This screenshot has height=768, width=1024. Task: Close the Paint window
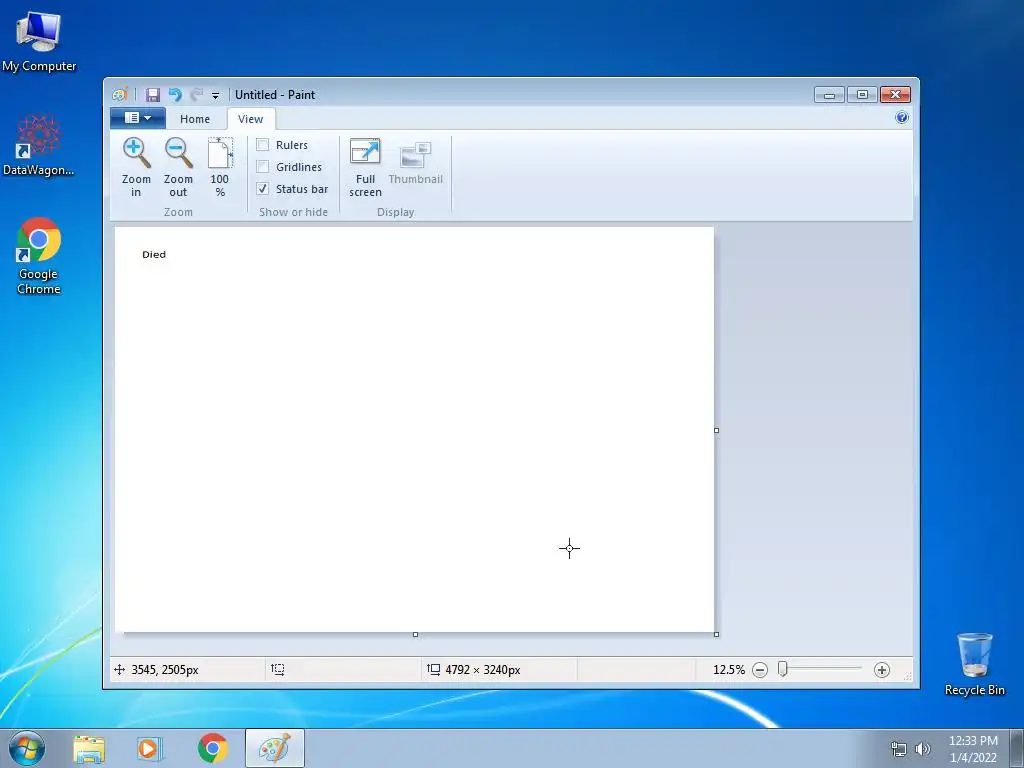[895, 95]
